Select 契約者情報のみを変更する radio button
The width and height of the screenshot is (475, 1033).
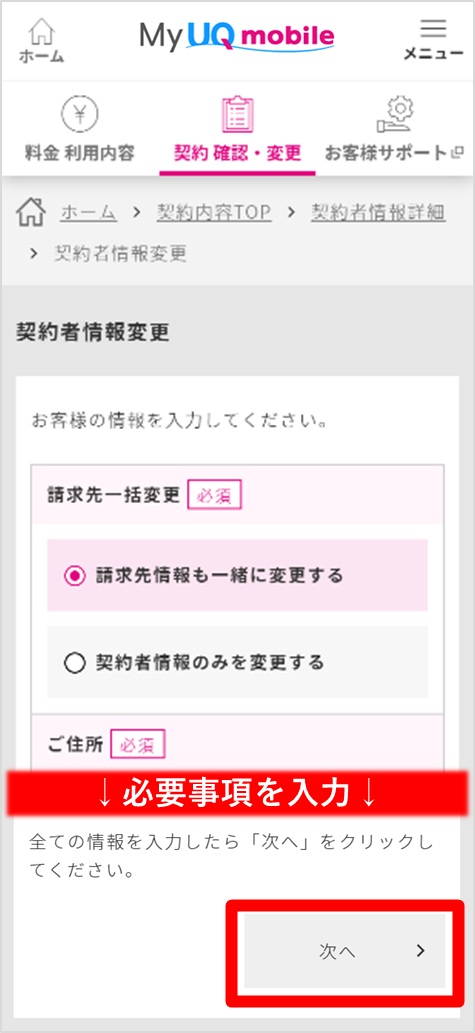[75, 663]
